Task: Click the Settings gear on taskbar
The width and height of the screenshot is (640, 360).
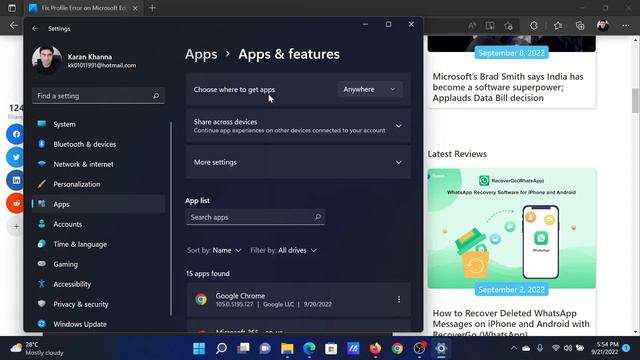Action: pos(441,348)
